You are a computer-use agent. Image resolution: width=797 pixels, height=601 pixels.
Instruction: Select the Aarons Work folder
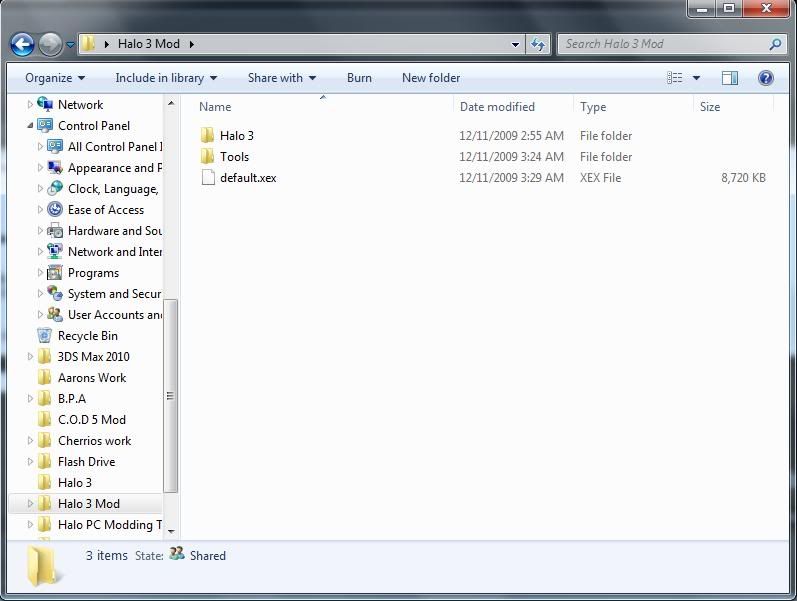(92, 378)
